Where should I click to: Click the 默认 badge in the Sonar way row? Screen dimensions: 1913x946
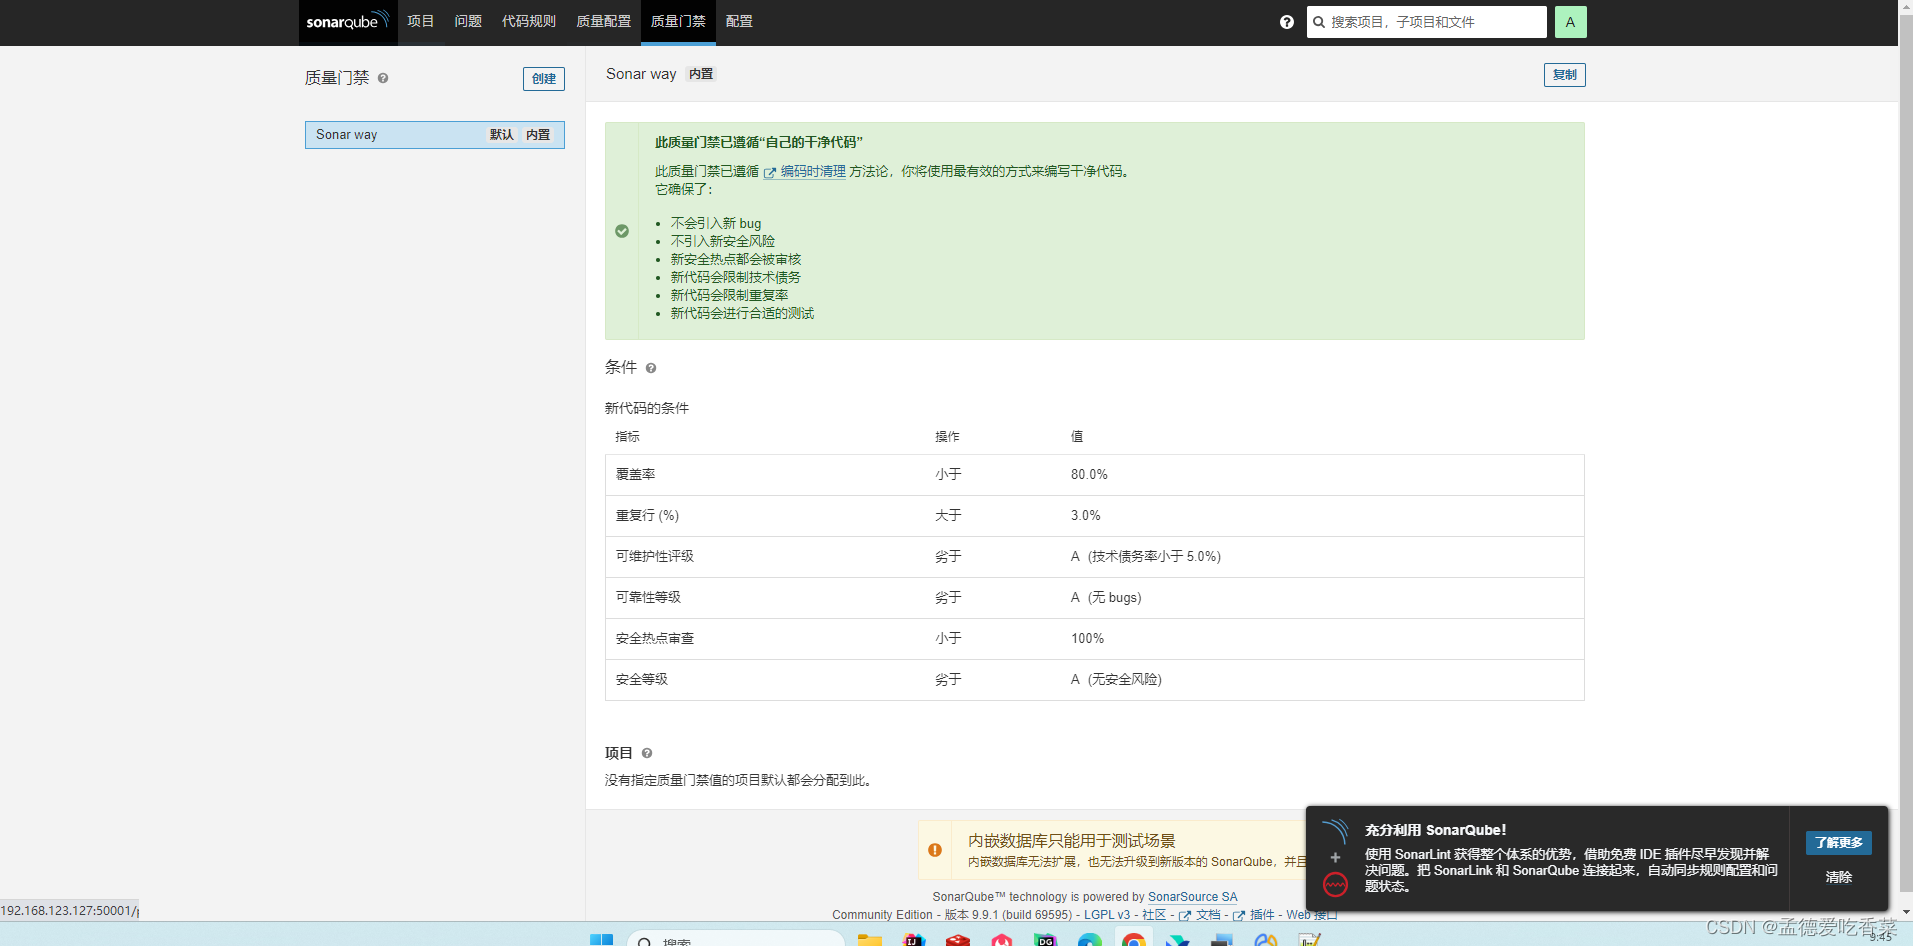(501, 135)
